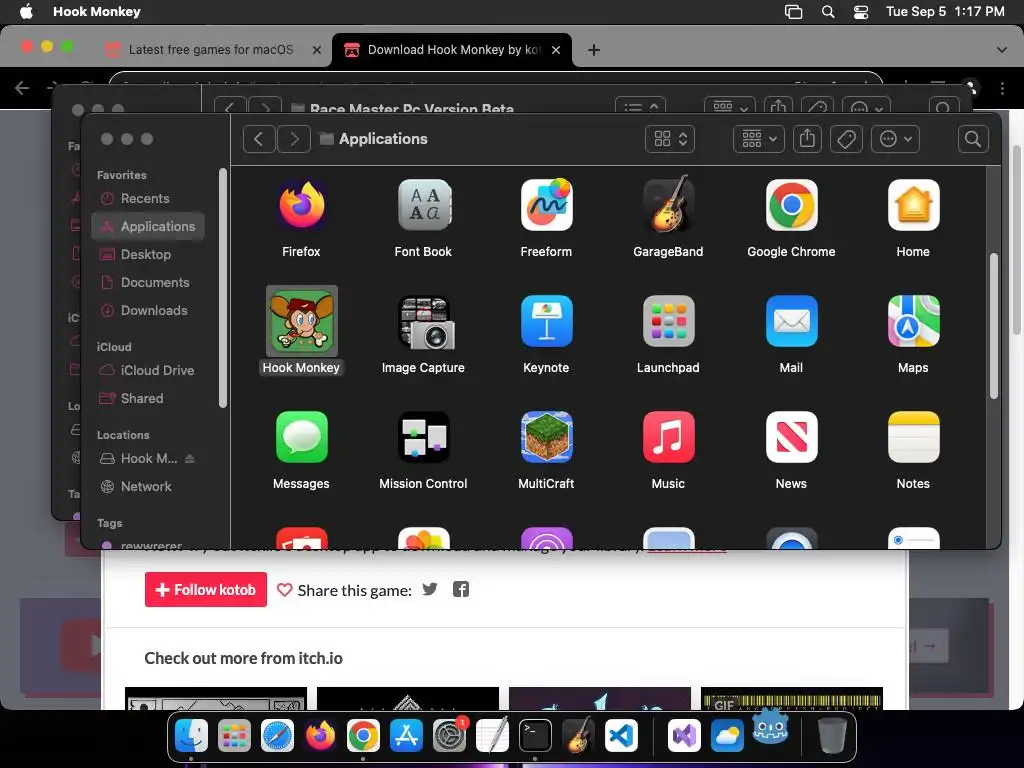Viewport: 1024px width, 768px height.
Task: Close the Download Hook Monkey tab
Action: 556,50
